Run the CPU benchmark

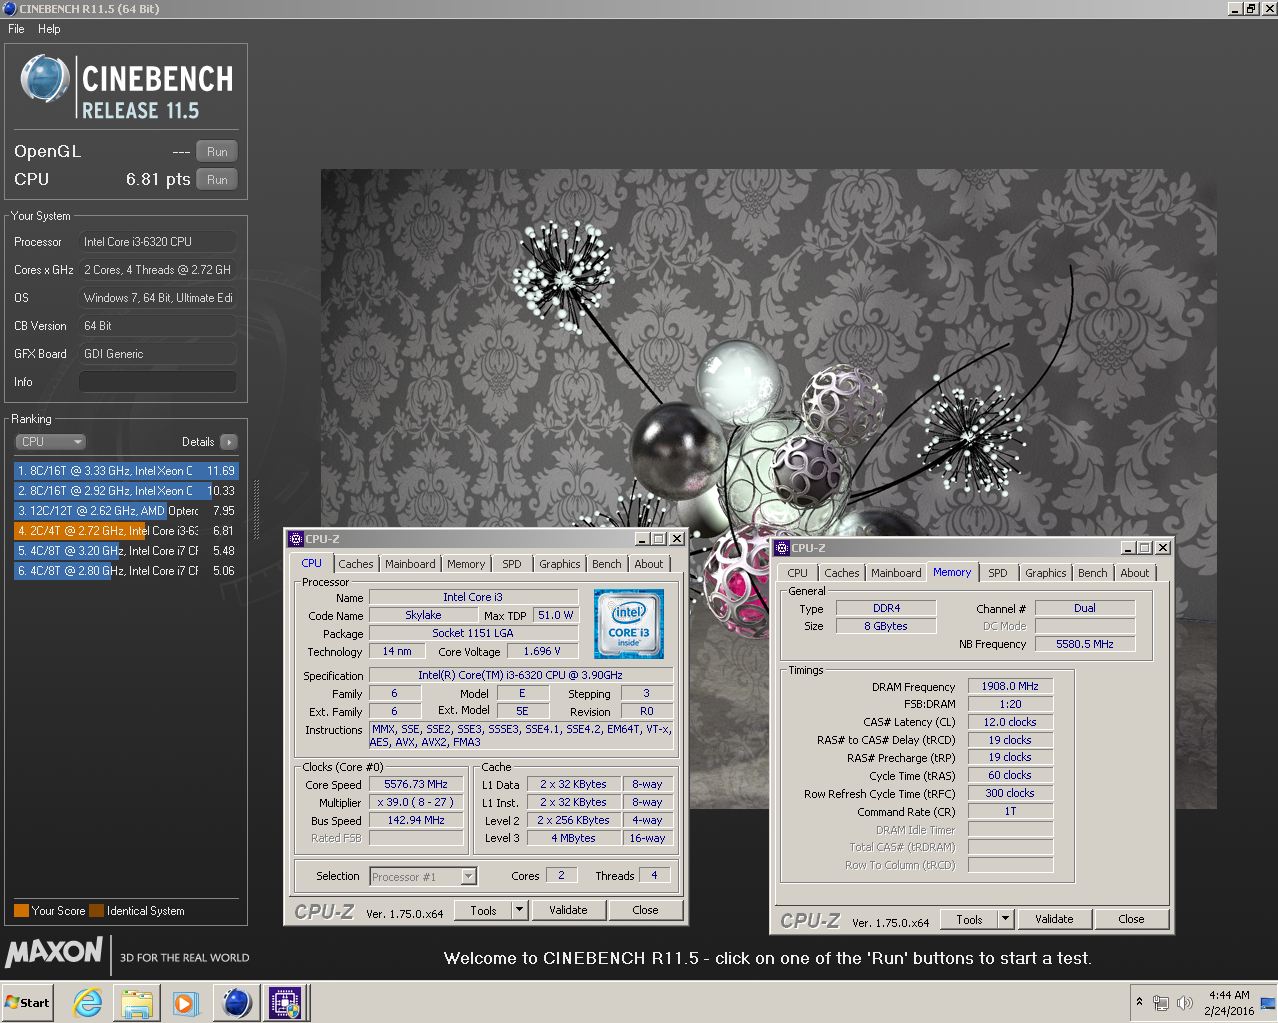[x=217, y=180]
